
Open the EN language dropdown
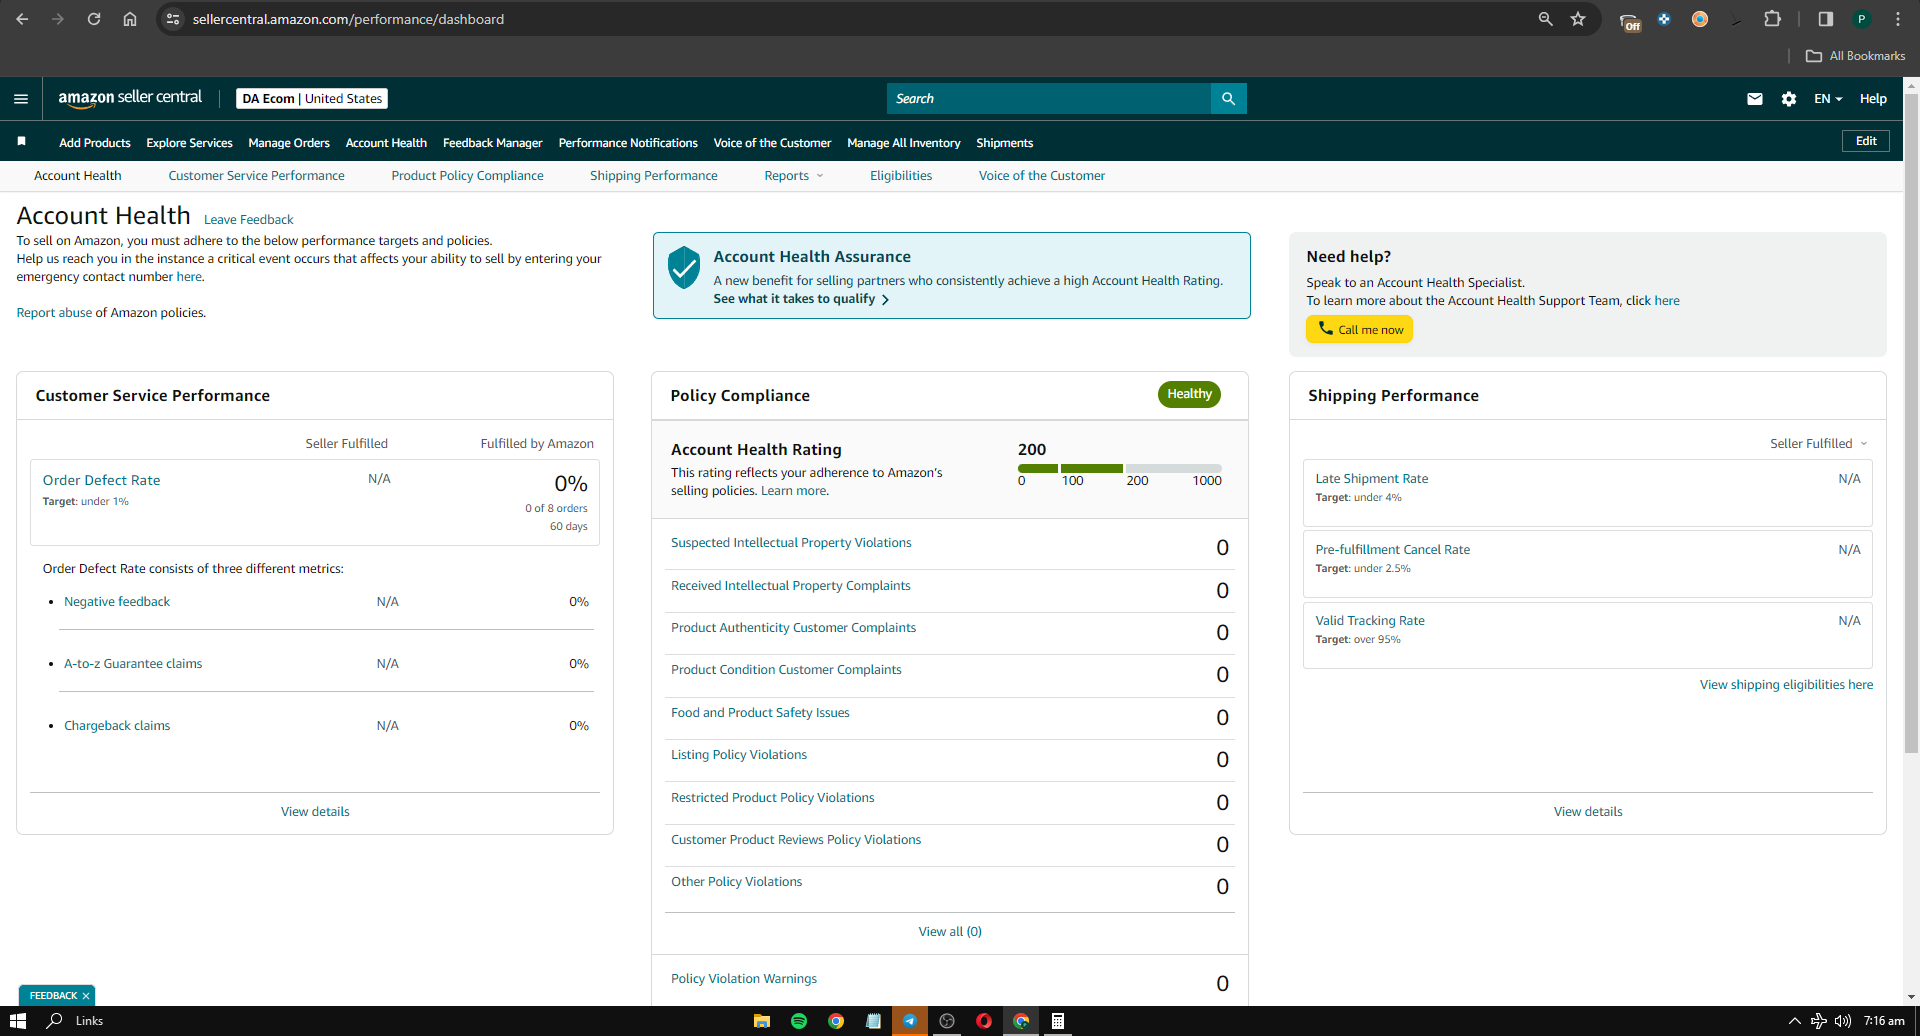click(1828, 99)
